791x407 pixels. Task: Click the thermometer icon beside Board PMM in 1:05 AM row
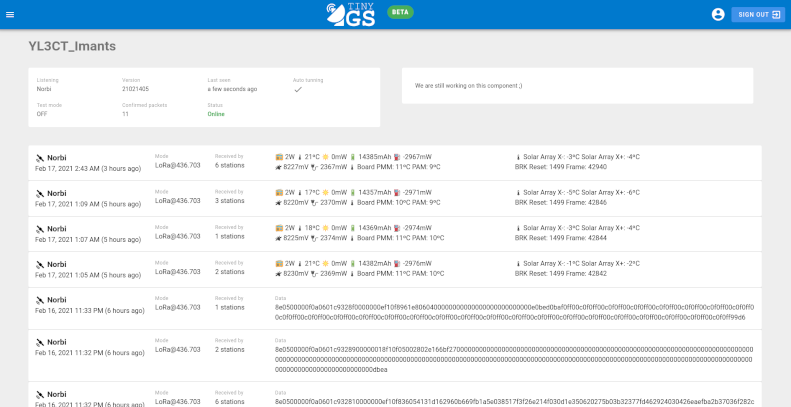pyautogui.click(x=353, y=274)
